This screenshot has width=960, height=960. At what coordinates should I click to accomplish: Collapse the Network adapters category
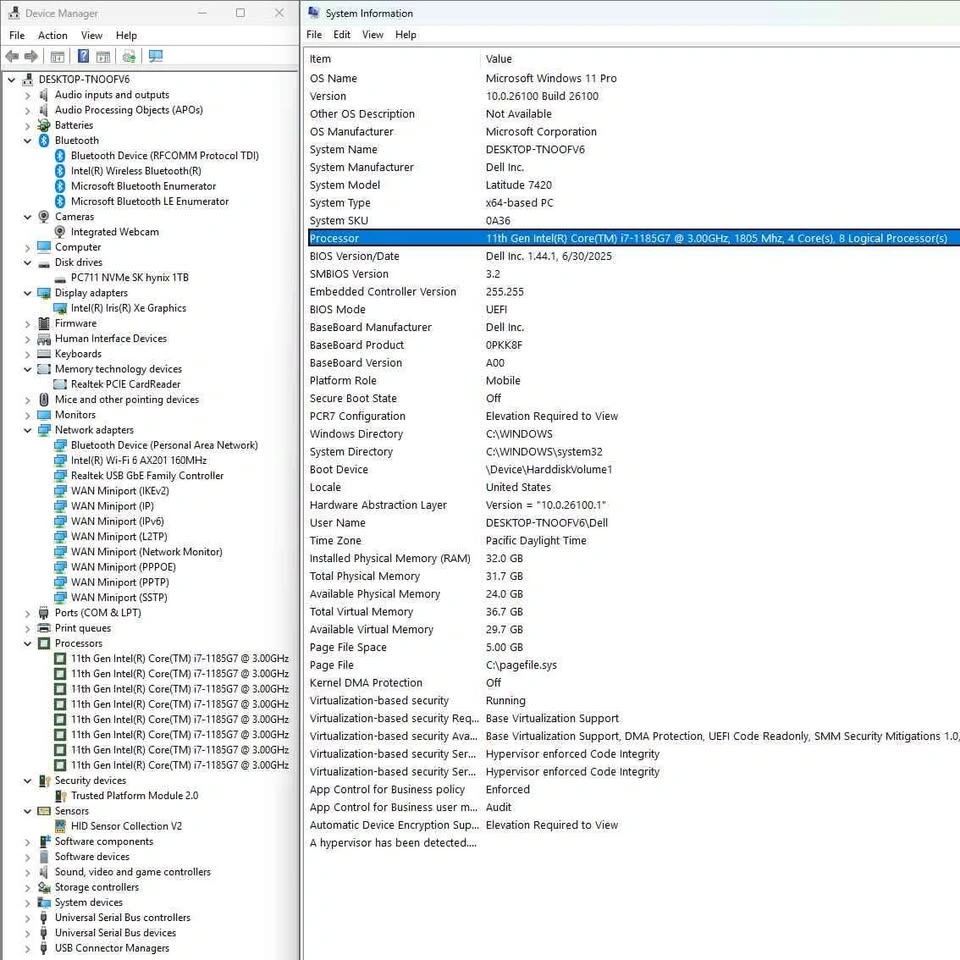tap(28, 430)
